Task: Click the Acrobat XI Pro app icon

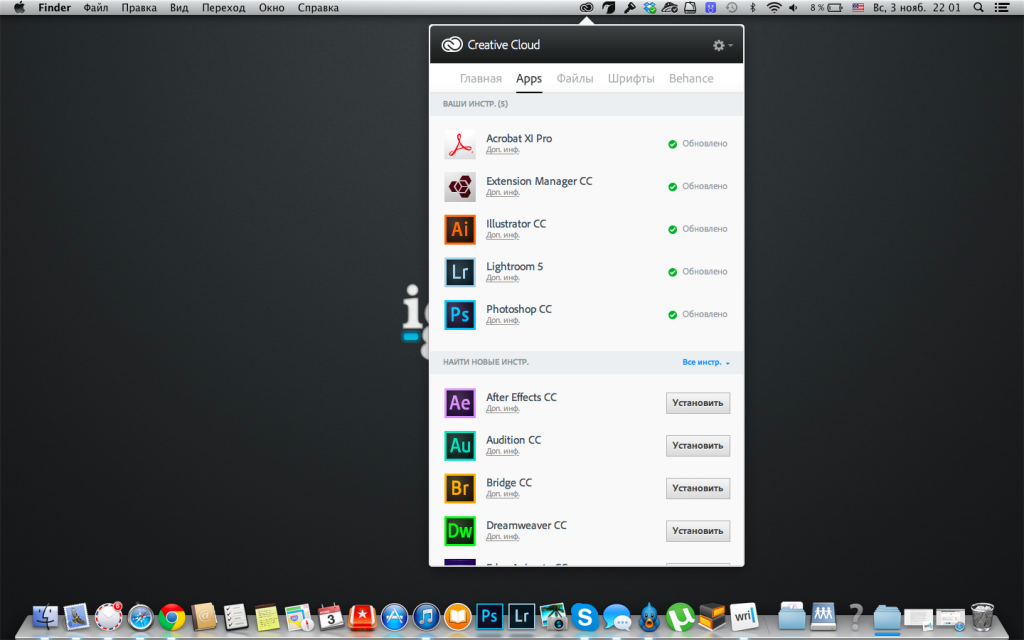Action: 460,144
